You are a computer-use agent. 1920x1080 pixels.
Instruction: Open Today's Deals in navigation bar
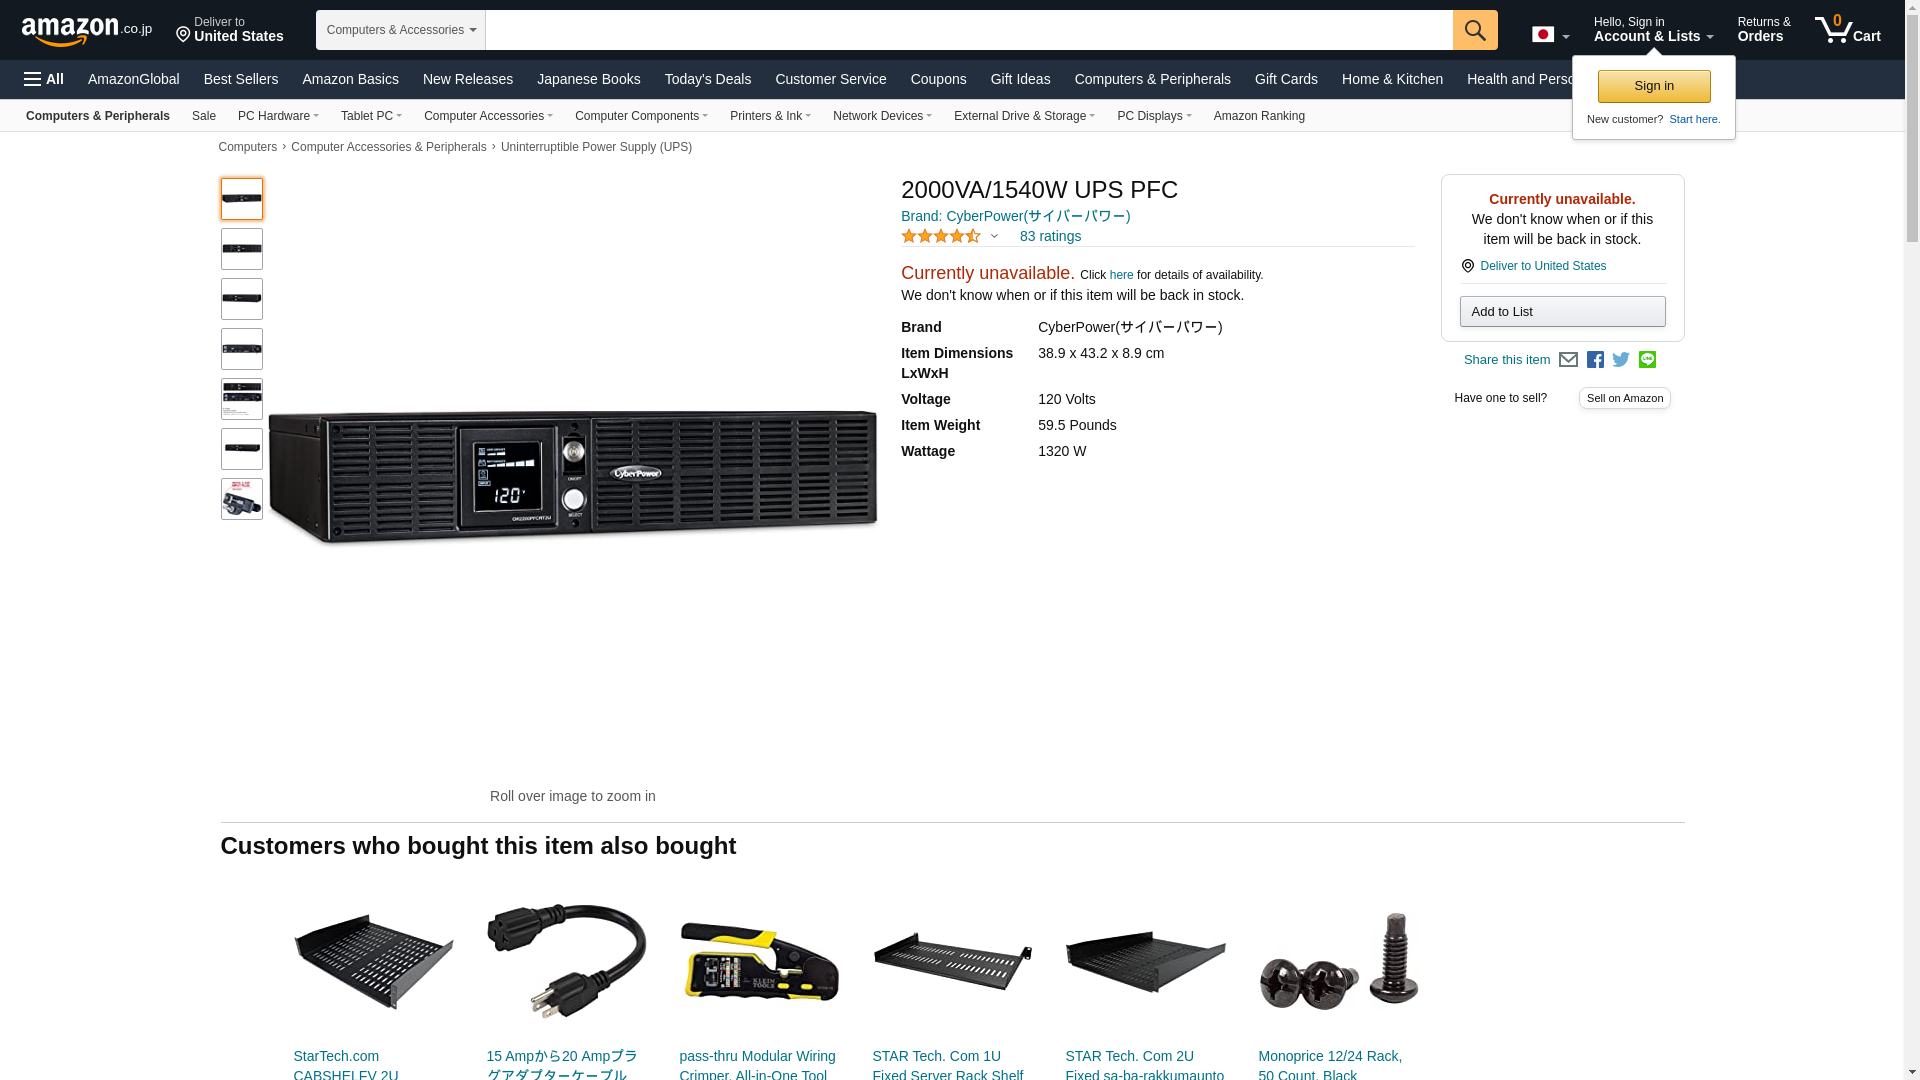point(708,79)
